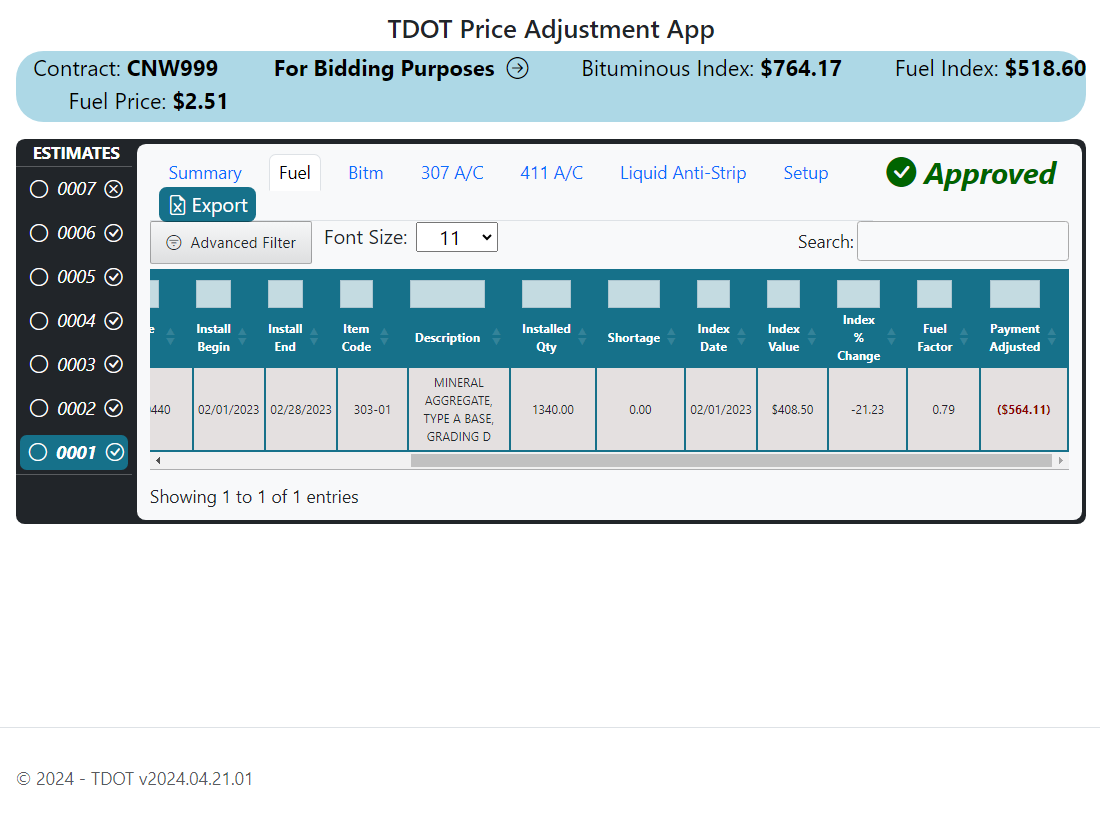Open the 411 A/C tab
The height and width of the screenshot is (826, 1100).
pos(551,173)
